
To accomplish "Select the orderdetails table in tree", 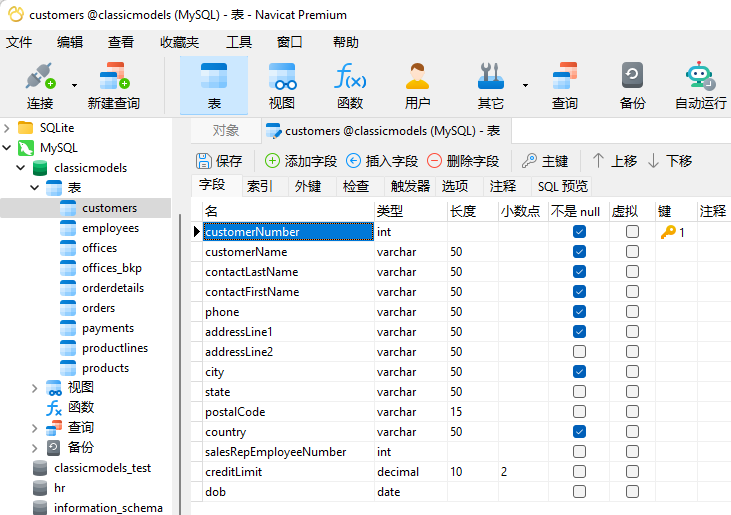I will coord(113,288).
